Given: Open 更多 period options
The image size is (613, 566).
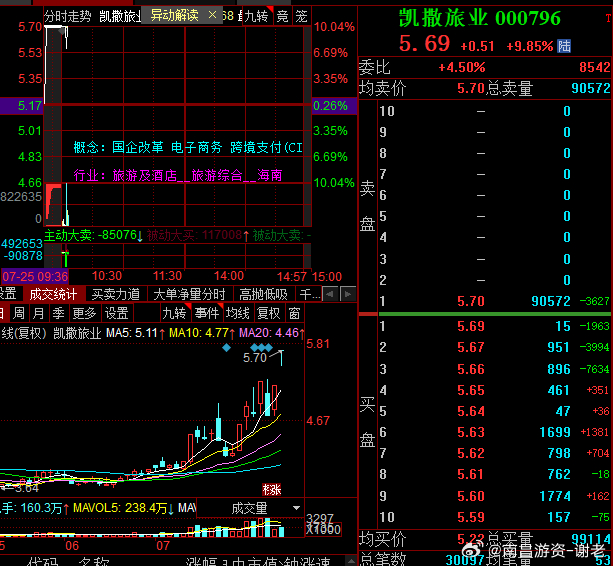Looking at the screenshot, I should (x=84, y=313).
